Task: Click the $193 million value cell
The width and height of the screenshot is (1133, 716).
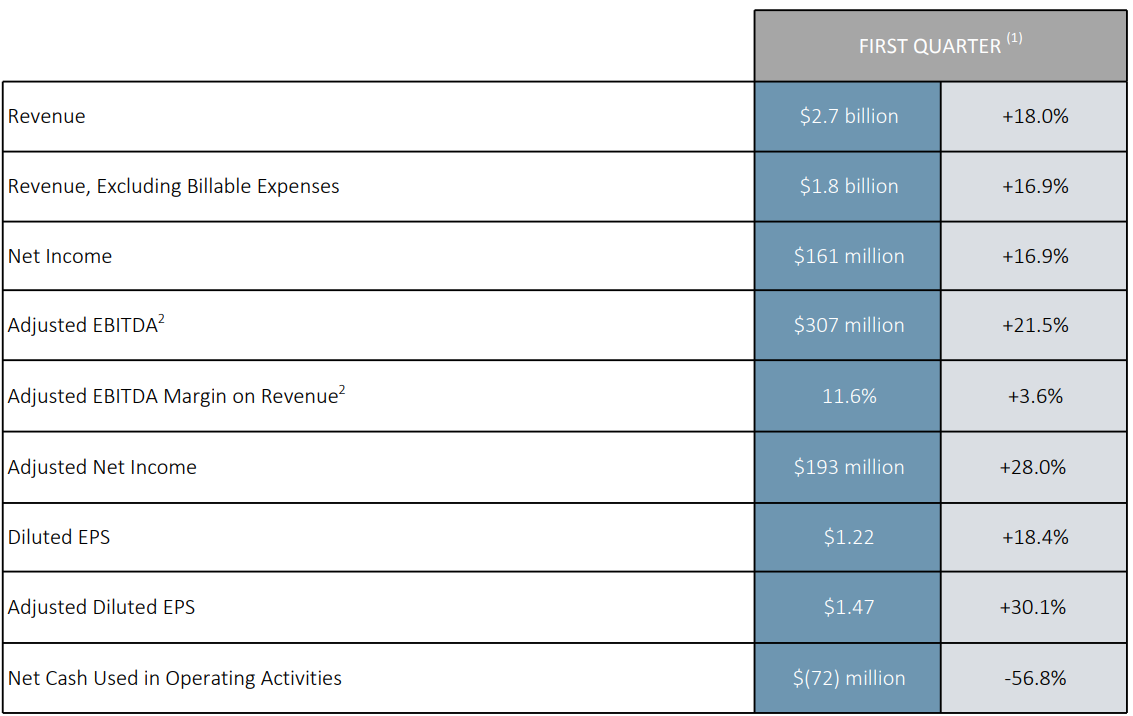Action: [848, 467]
